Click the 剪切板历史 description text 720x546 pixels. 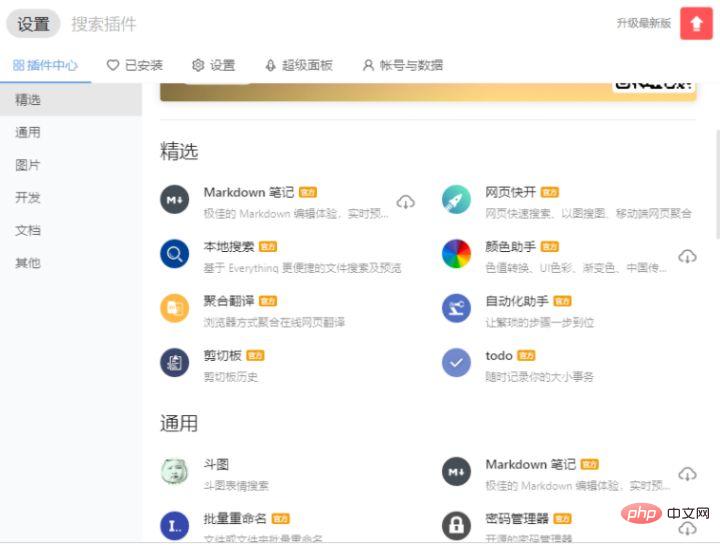231,377
